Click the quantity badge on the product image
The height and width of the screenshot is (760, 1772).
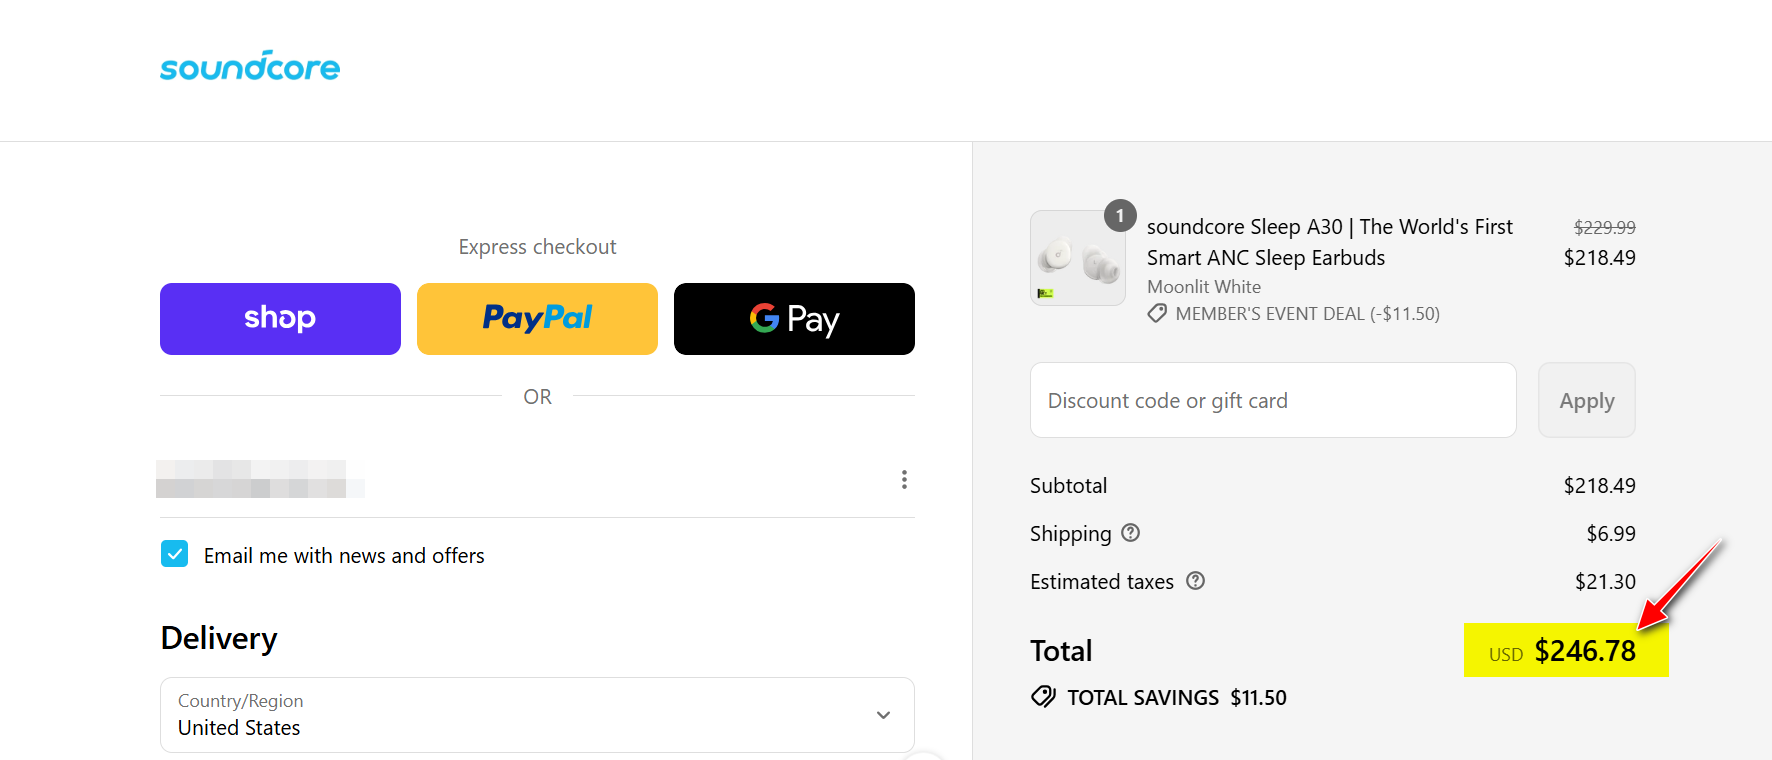1120,215
